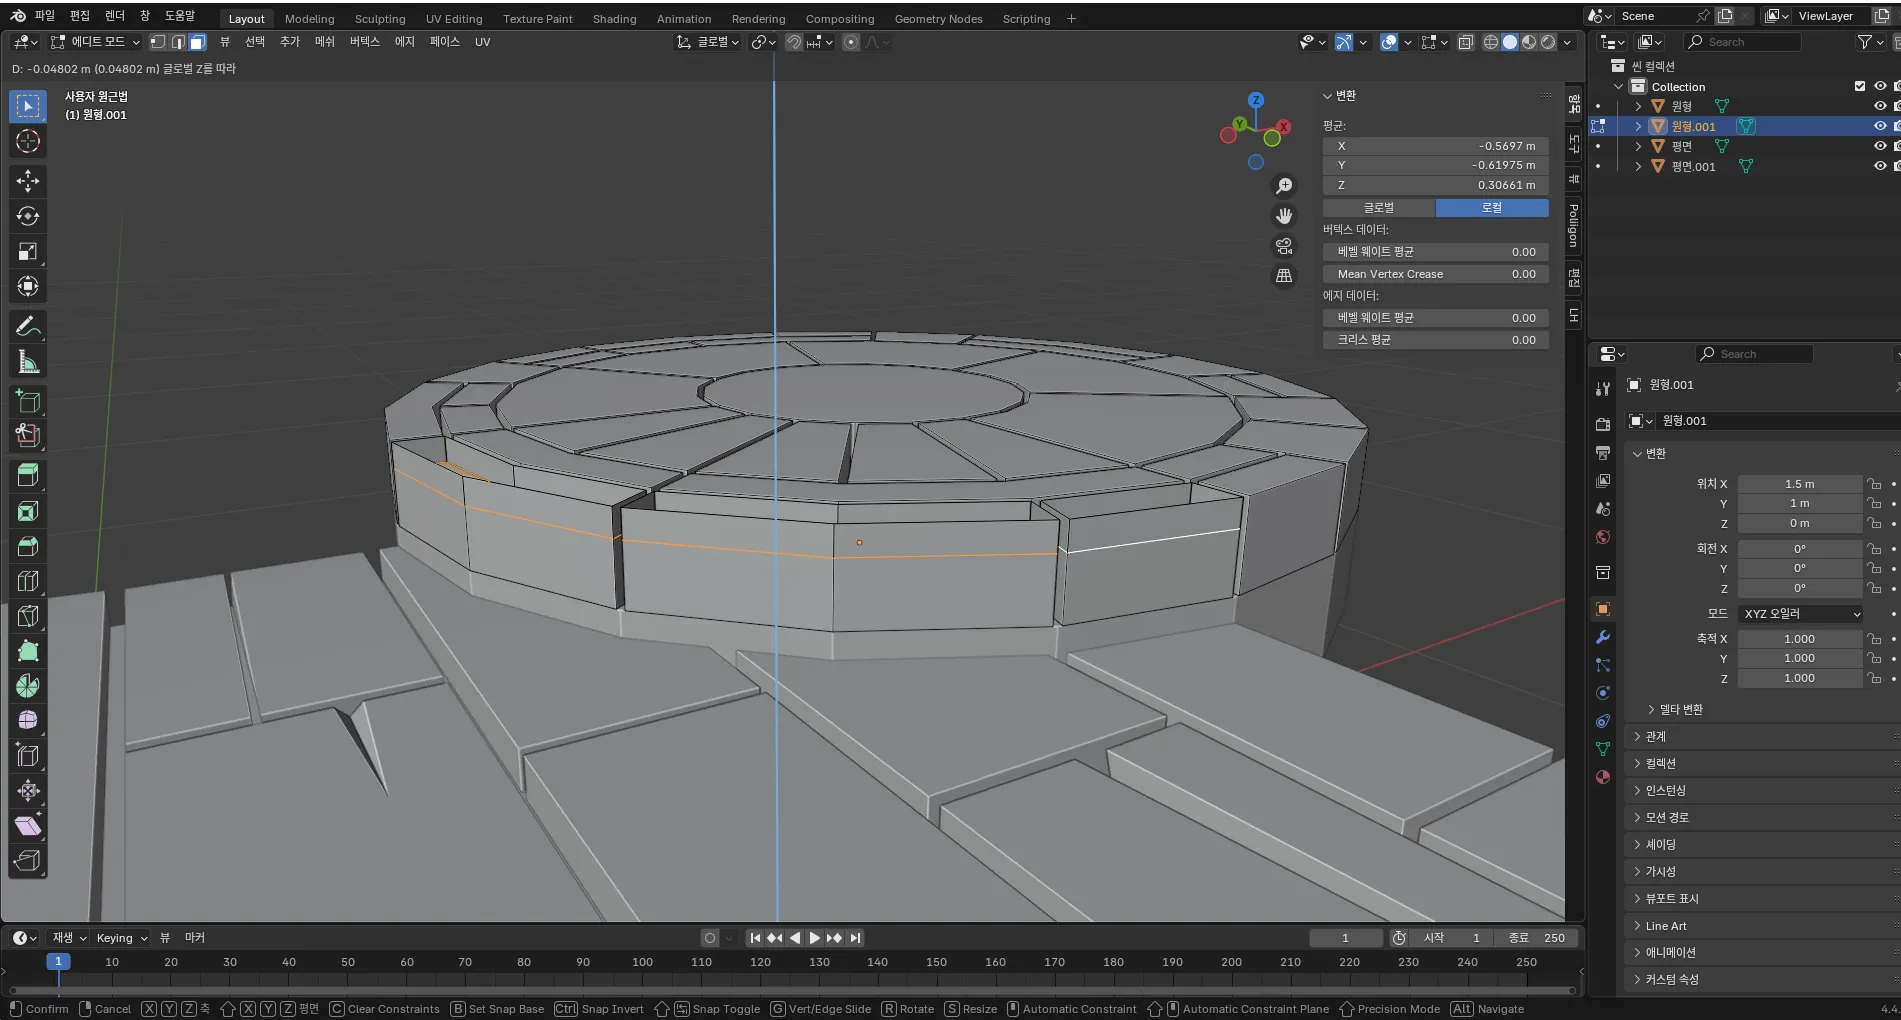
Task: Switch to the UV Editing workspace tab
Action: (x=454, y=19)
